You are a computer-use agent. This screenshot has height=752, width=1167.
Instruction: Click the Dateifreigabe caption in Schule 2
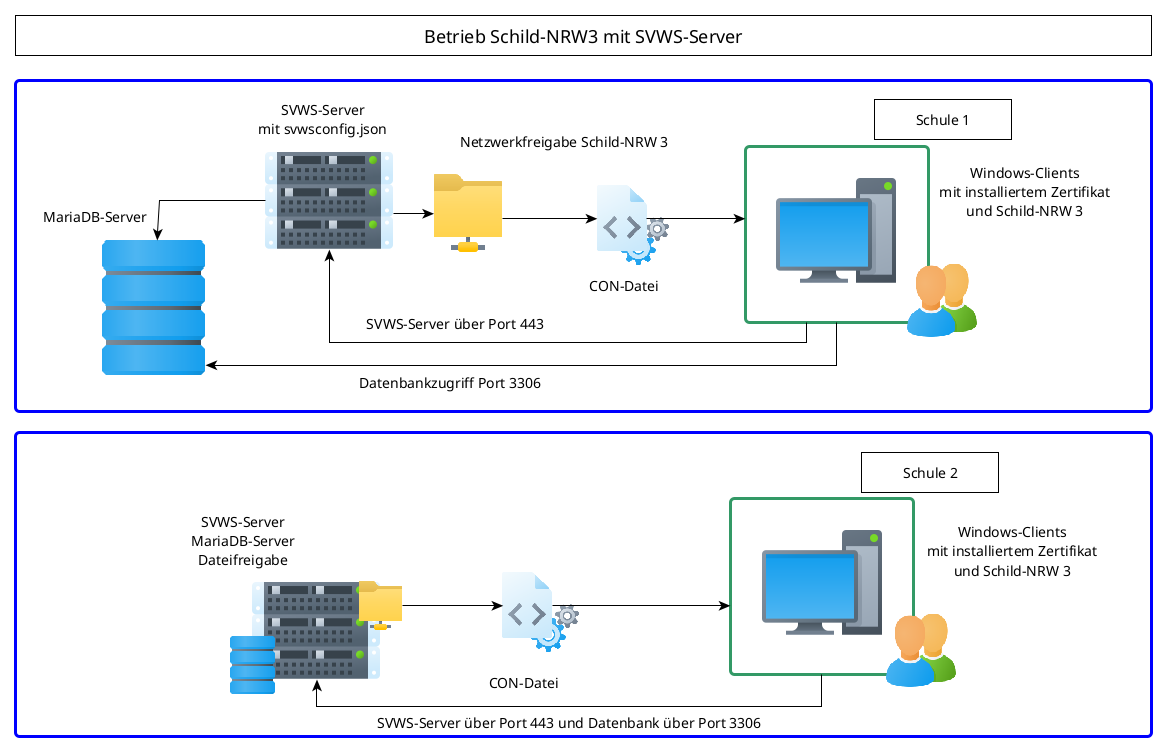(x=242, y=561)
